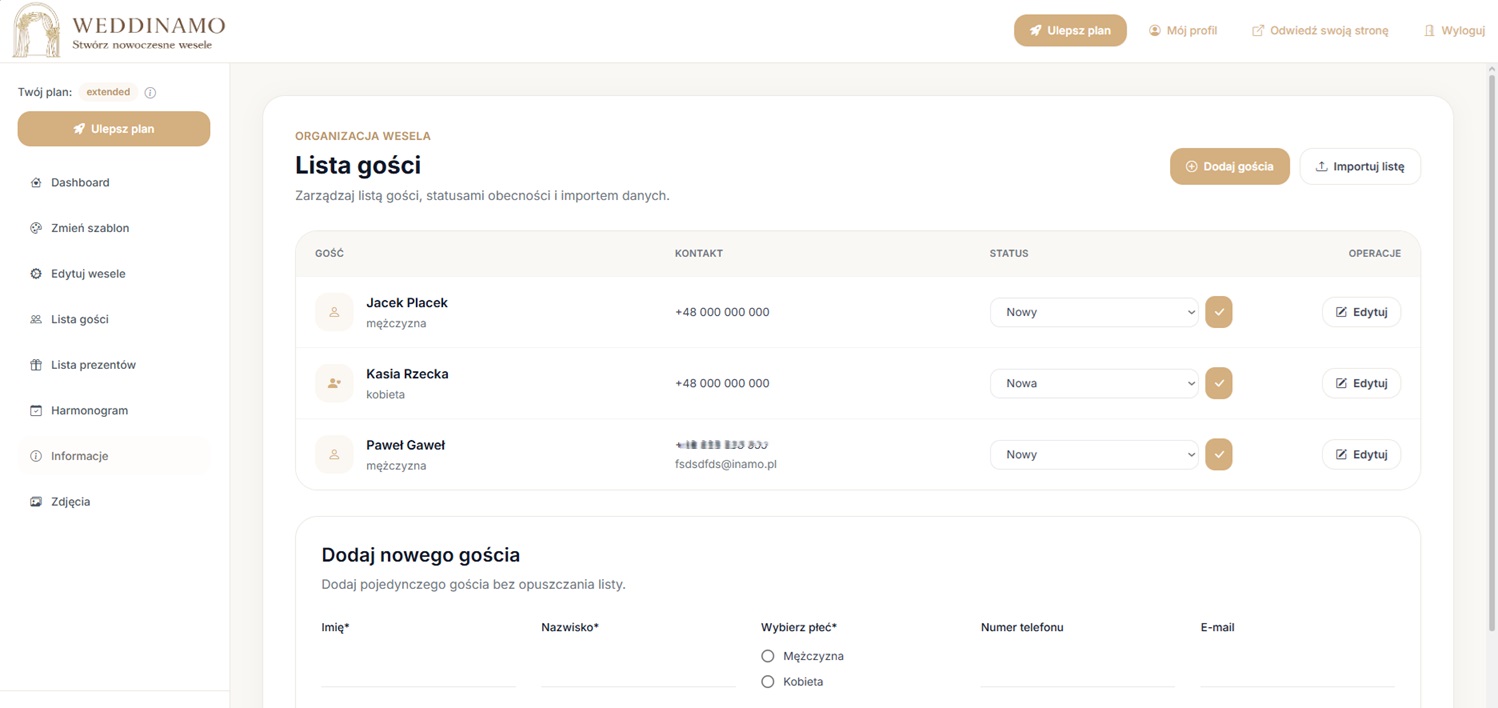Edit guest Jacek Placek
The image size is (1498, 708).
click(1361, 312)
